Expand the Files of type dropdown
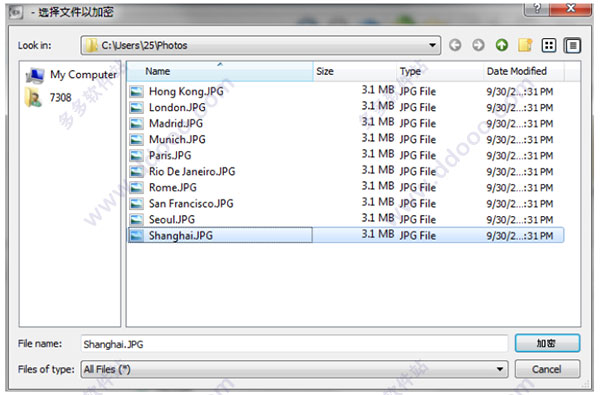The width and height of the screenshot is (600, 395). tap(500, 369)
